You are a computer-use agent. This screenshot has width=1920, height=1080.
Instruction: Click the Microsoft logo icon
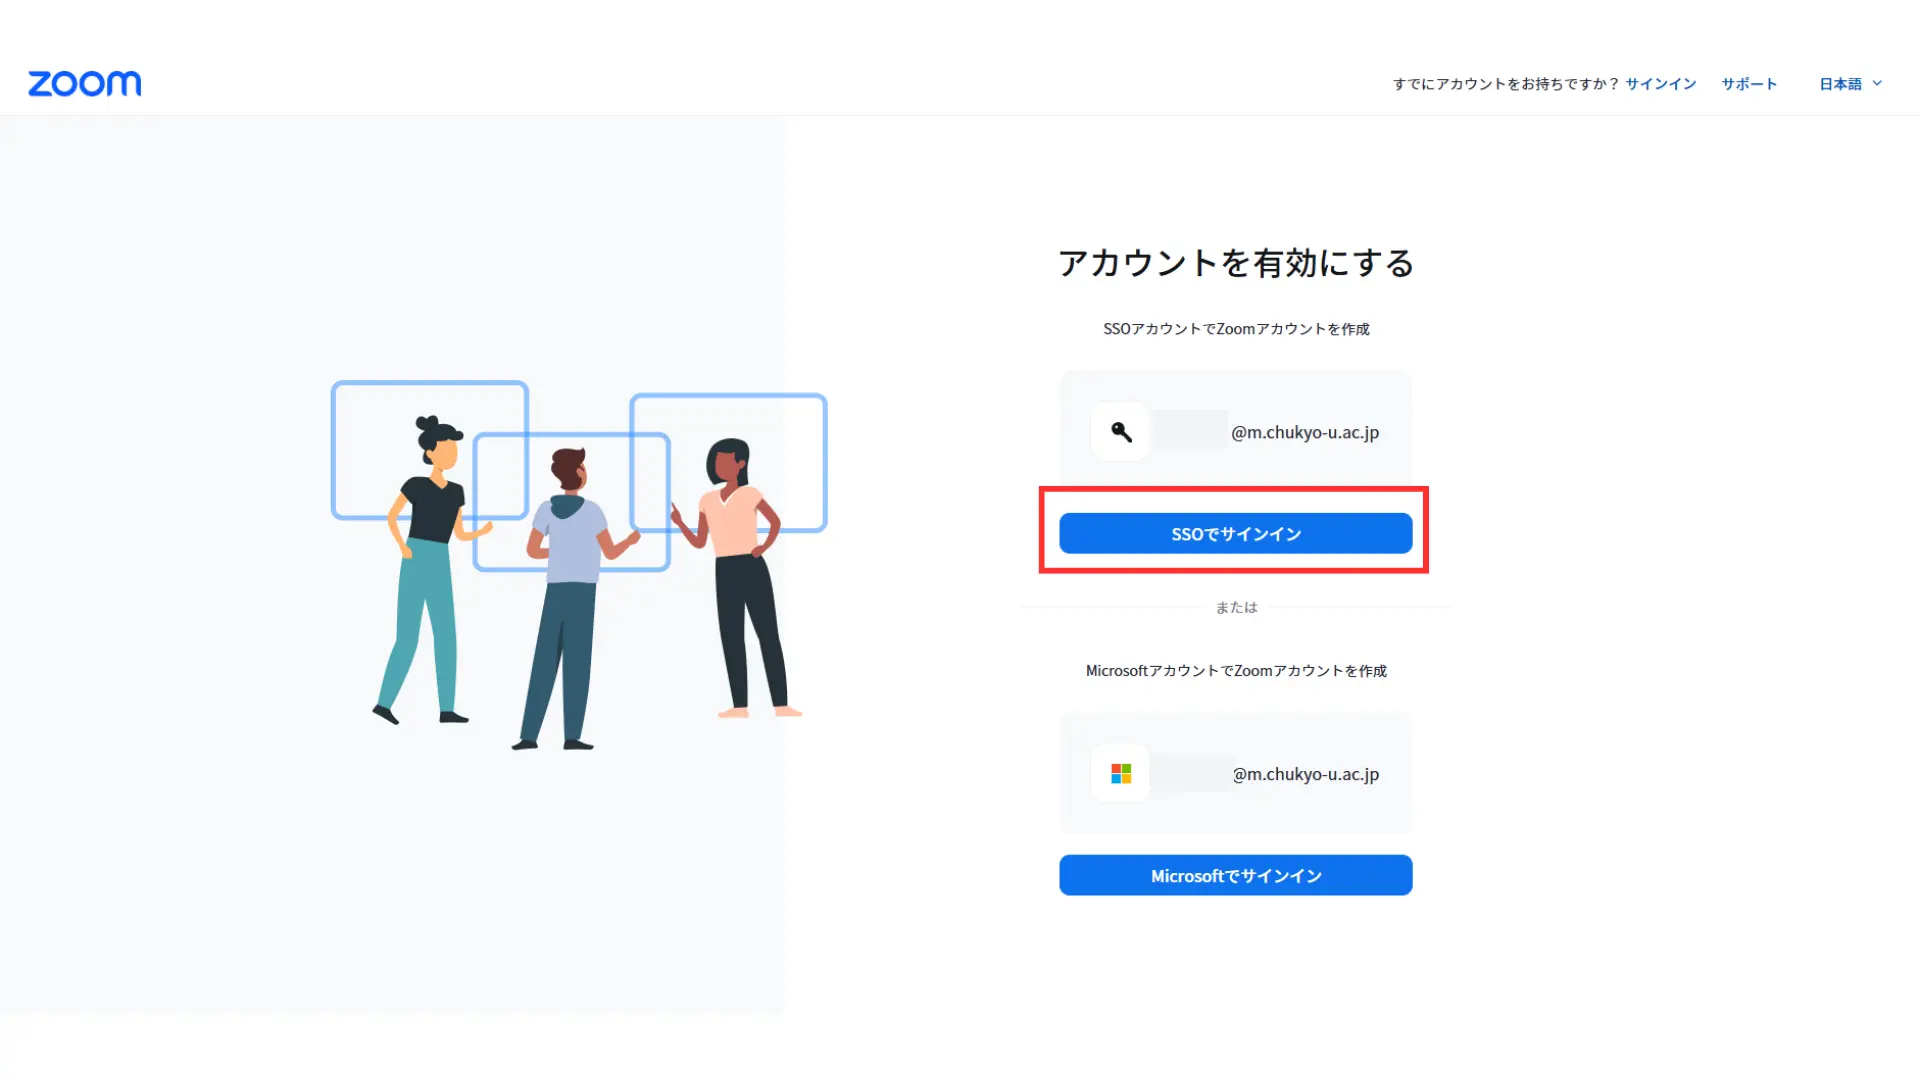[x=1121, y=774]
